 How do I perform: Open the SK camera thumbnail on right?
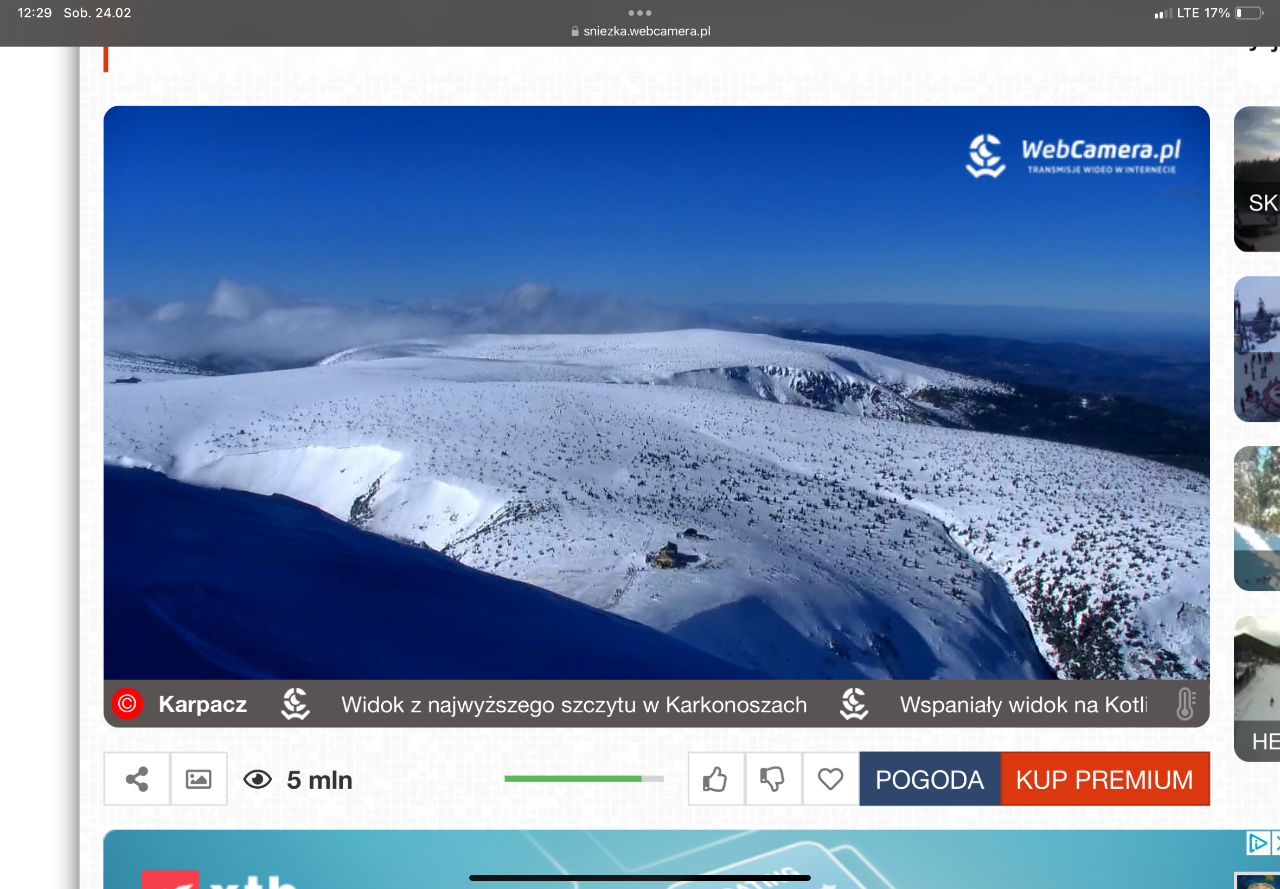click(x=1257, y=179)
